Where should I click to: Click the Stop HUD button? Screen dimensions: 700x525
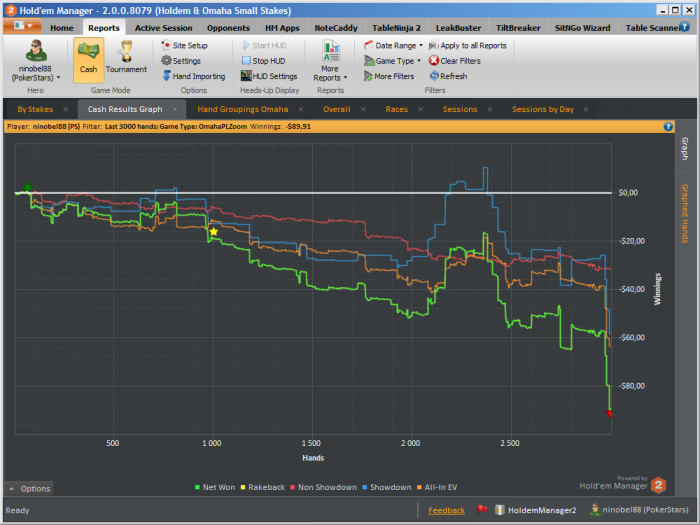[x=263, y=61]
